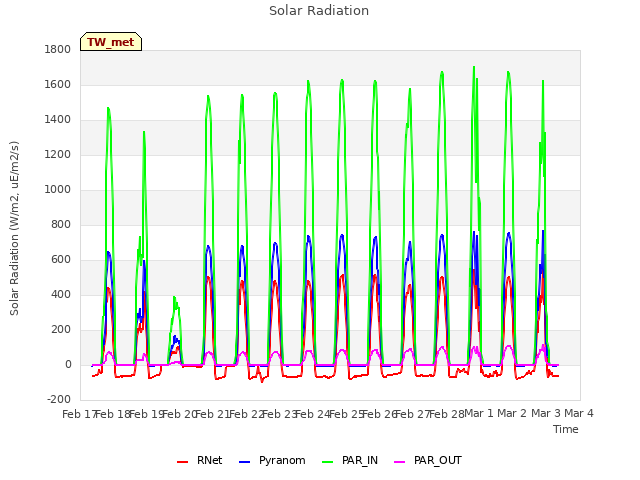The width and height of the screenshot is (640, 480).
Task: Click the 200 y-axis tick label
Action: [x=61, y=329]
